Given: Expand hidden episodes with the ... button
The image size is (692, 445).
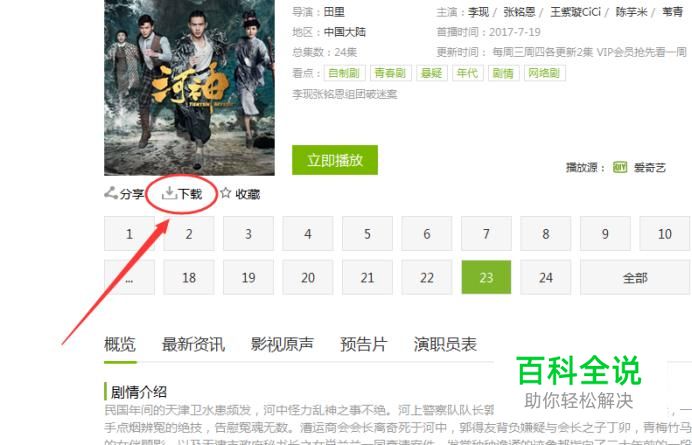Looking at the screenshot, I should pos(129,277).
